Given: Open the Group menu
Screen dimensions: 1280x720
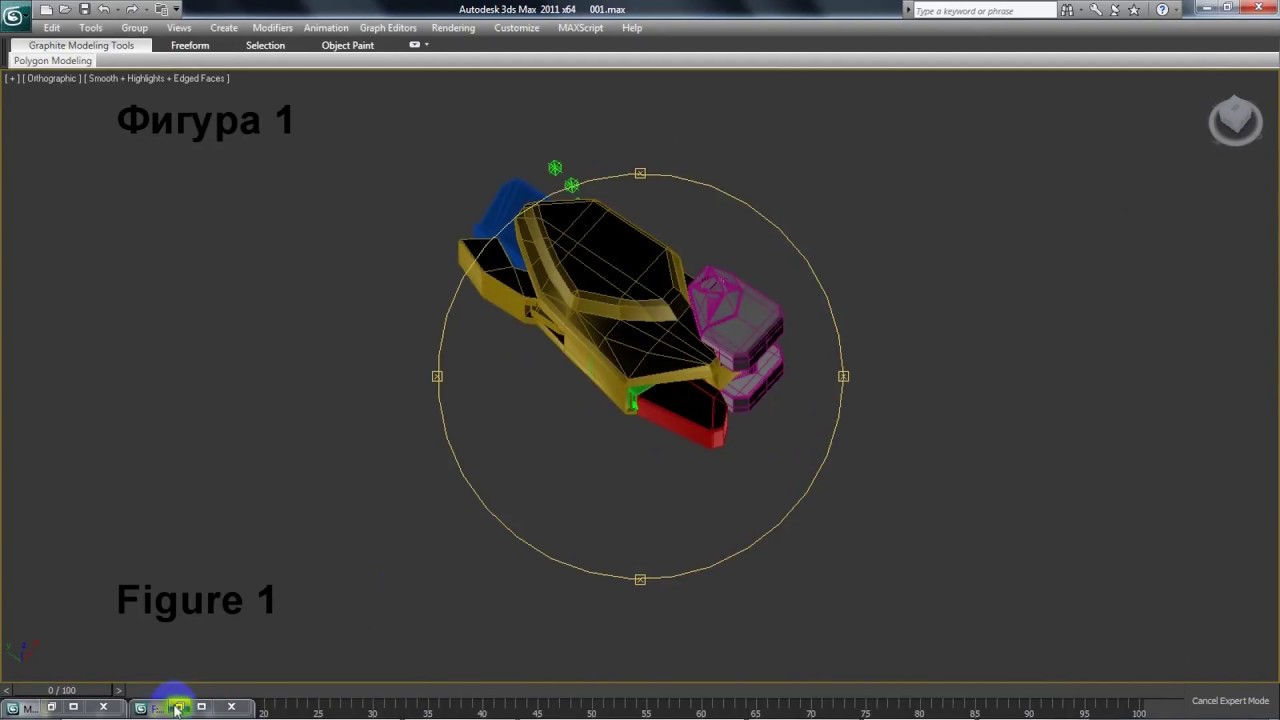Looking at the screenshot, I should [x=134, y=28].
